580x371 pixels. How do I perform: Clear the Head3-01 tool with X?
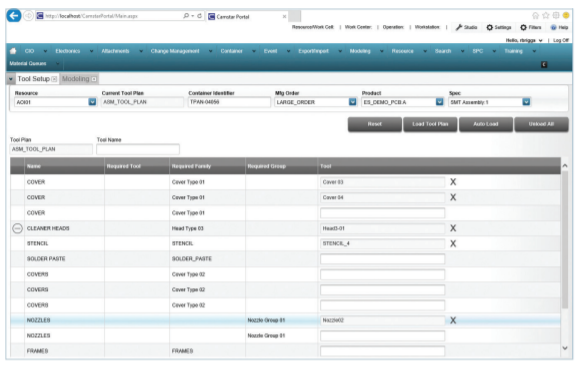(x=453, y=228)
